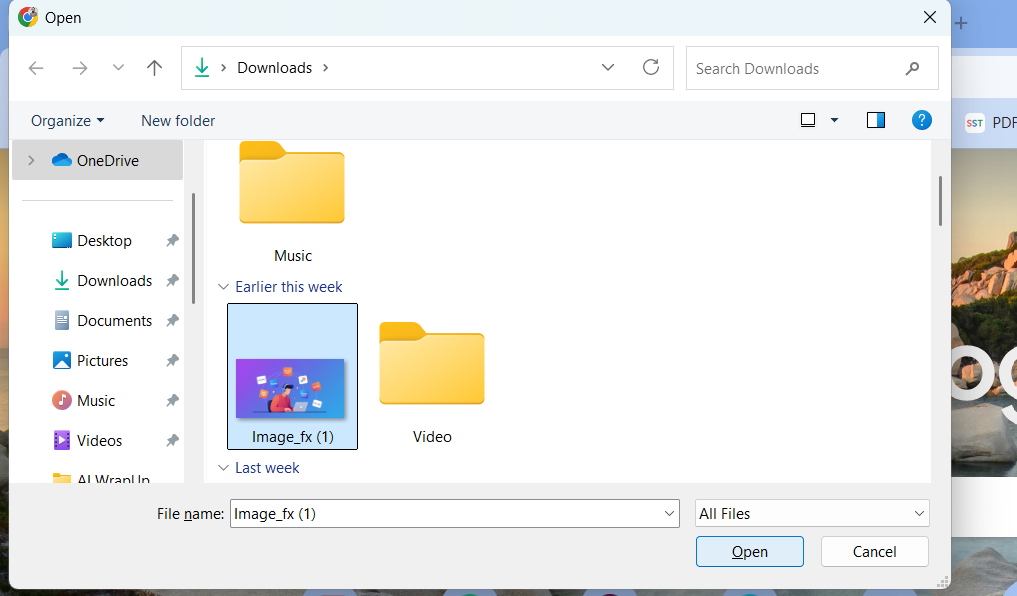The width and height of the screenshot is (1017, 596).
Task: Open the address bar history dropdown
Action: [x=608, y=67]
